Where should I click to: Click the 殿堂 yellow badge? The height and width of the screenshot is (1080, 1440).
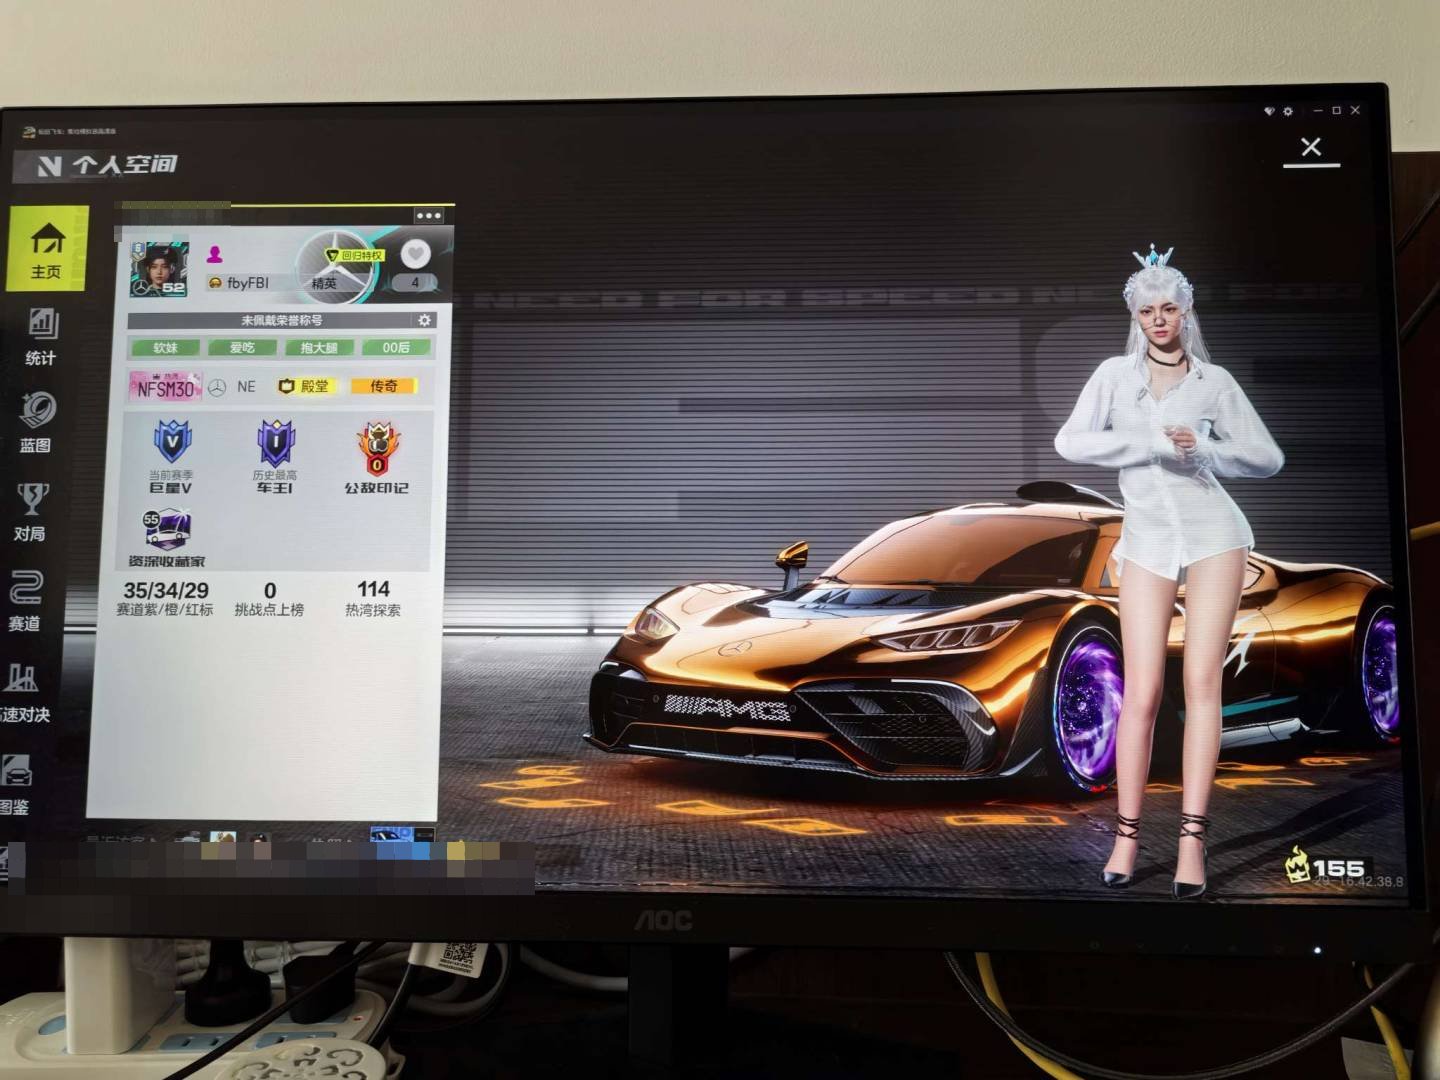pyautogui.click(x=304, y=386)
